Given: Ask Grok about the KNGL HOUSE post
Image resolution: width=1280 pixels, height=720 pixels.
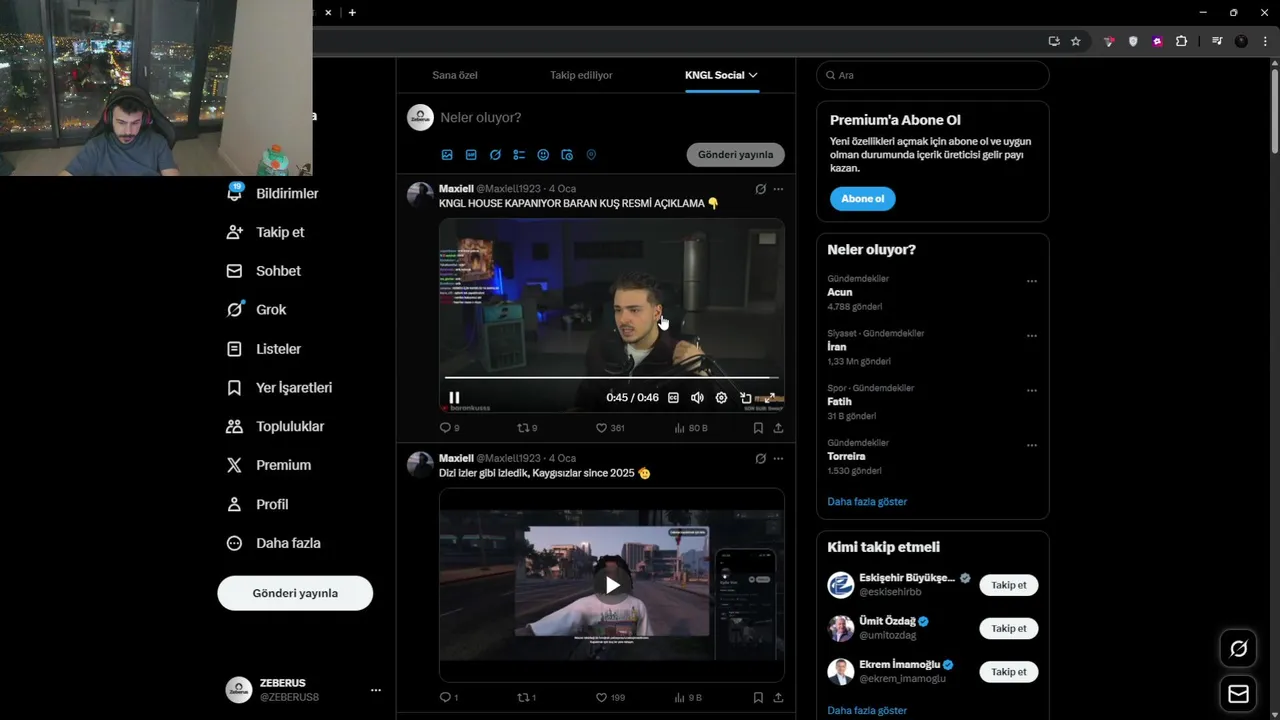Looking at the screenshot, I should click(760, 189).
